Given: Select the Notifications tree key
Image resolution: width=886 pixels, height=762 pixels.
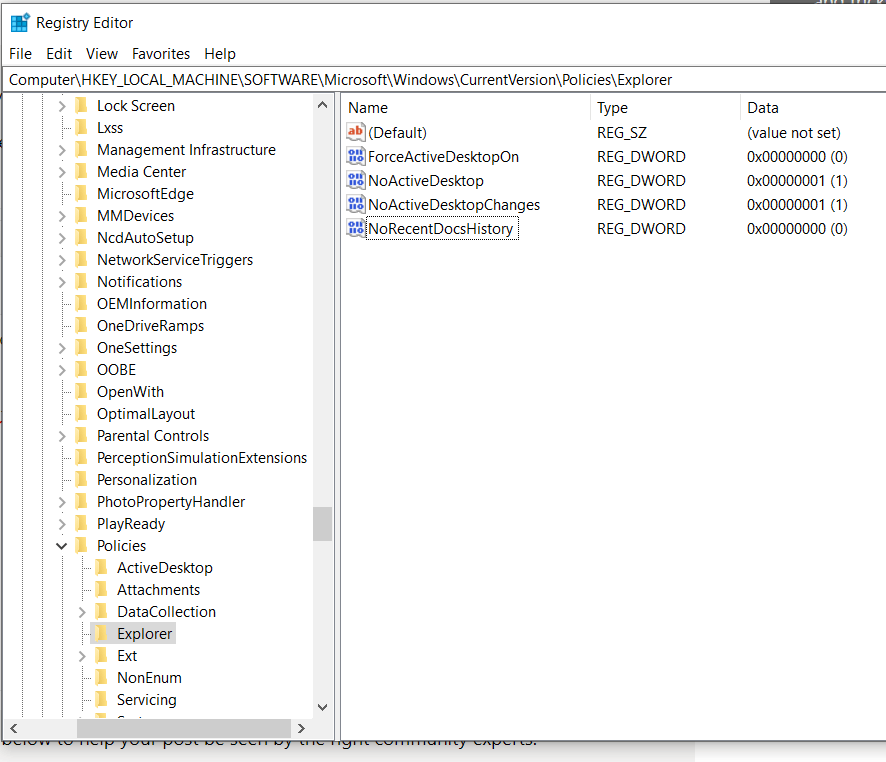Looking at the screenshot, I should [x=140, y=282].
